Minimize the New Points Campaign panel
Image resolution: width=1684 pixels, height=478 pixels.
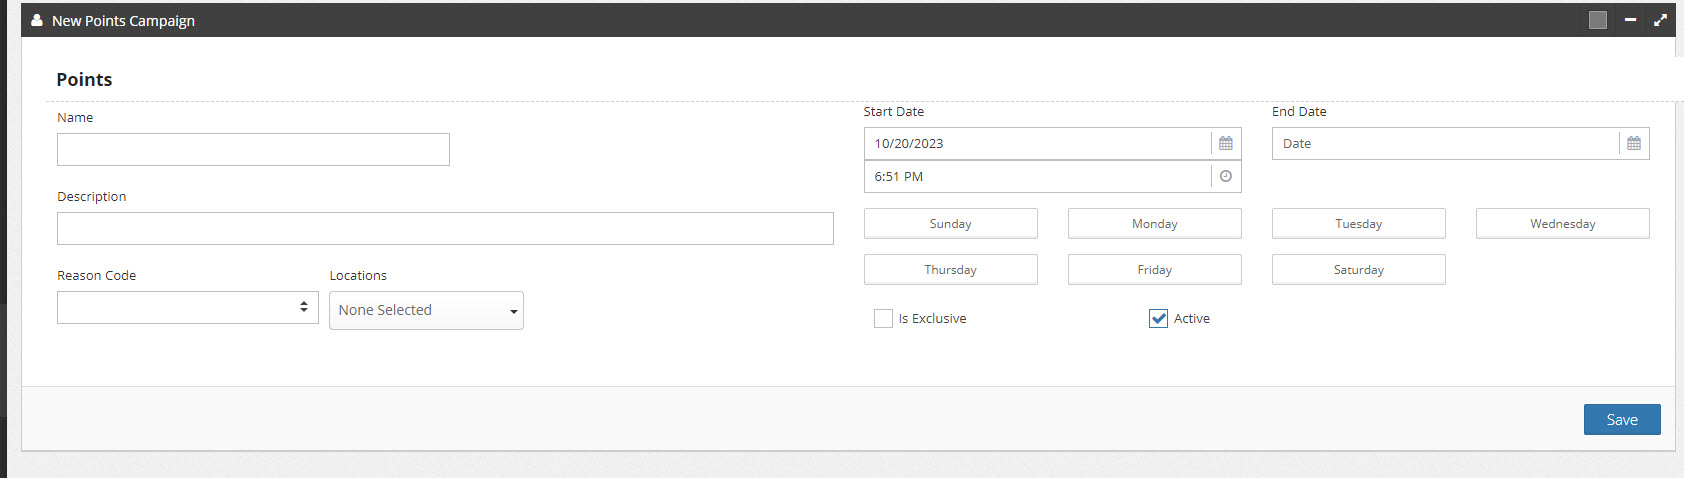coord(1630,20)
